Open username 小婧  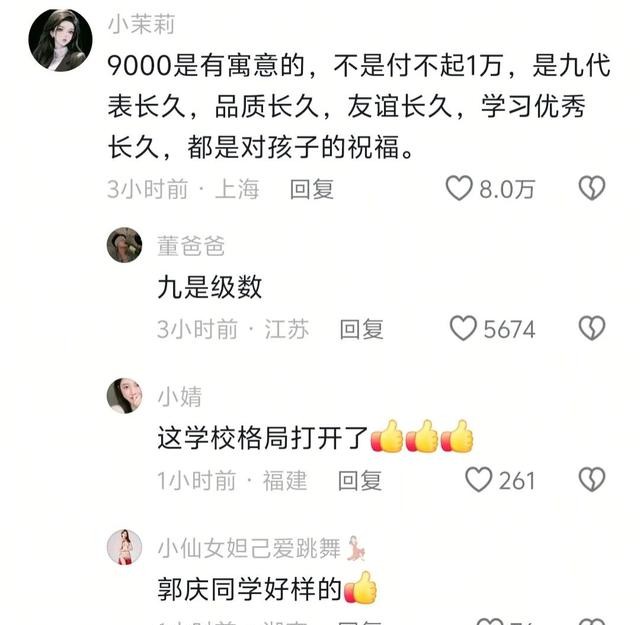point(180,397)
